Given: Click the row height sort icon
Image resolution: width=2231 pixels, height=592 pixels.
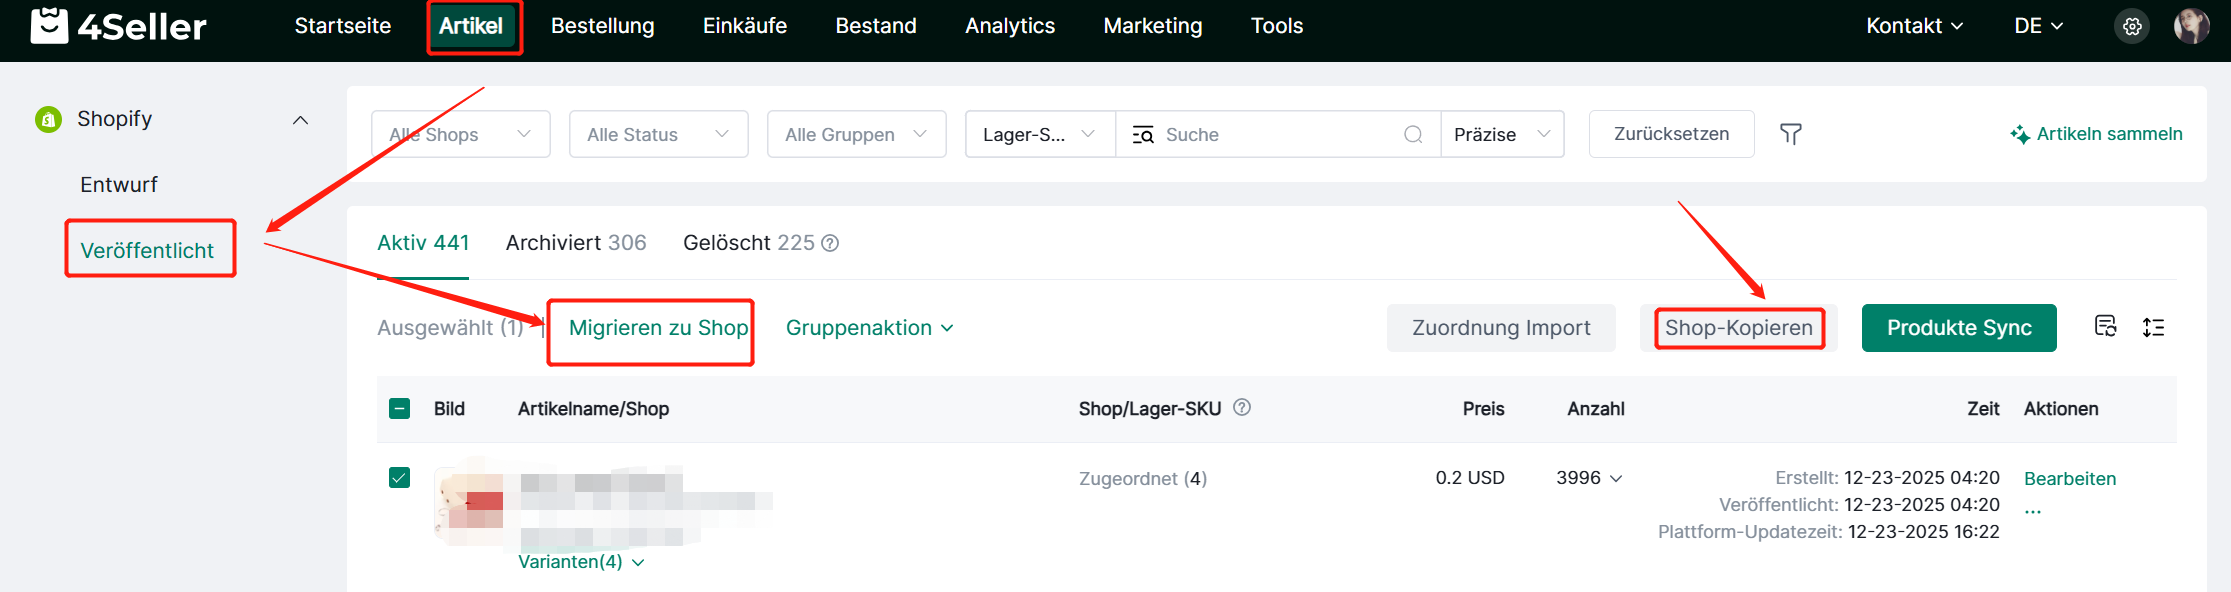Looking at the screenshot, I should pyautogui.click(x=2153, y=327).
